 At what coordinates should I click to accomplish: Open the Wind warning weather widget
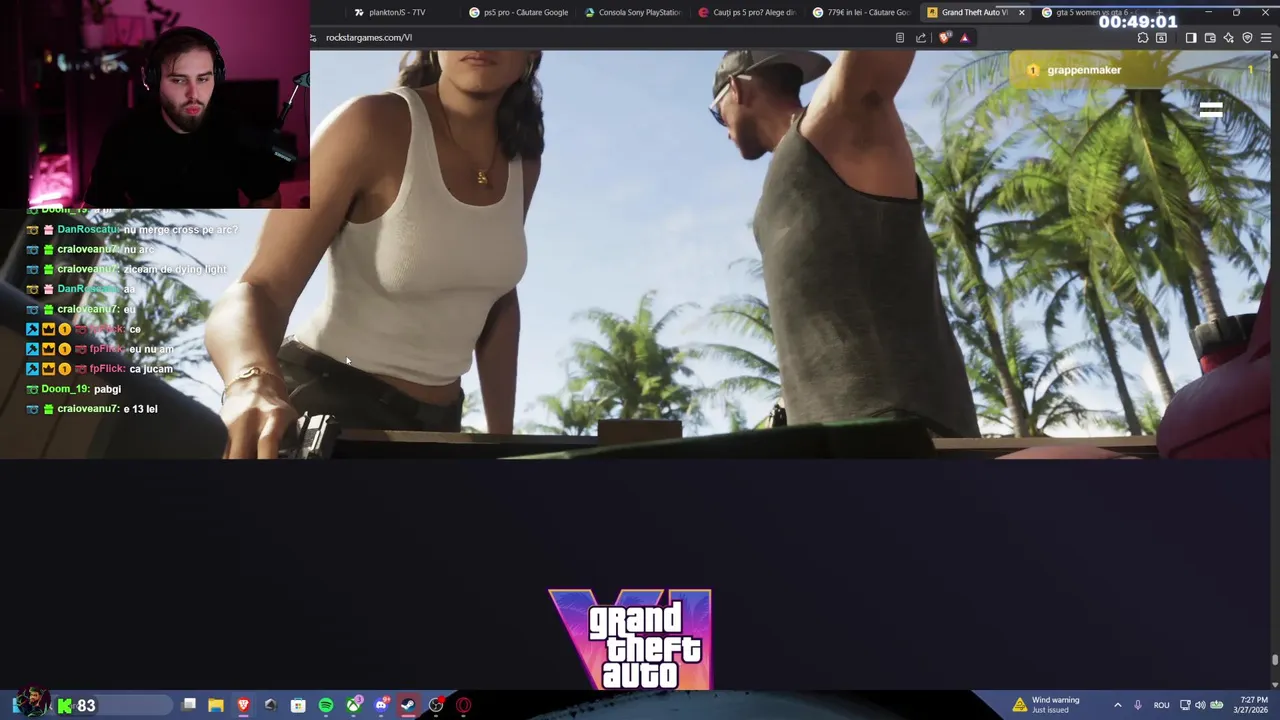(x=1046, y=705)
